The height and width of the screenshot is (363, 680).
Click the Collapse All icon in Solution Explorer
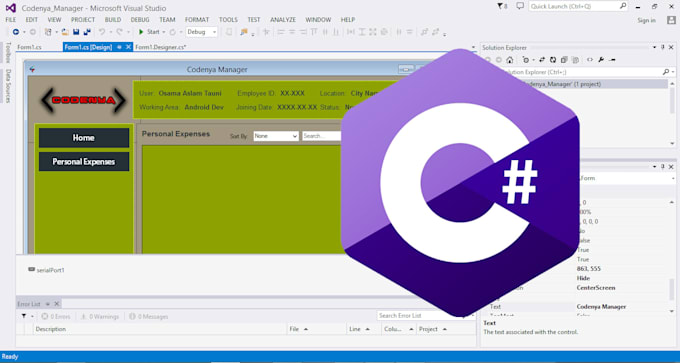point(564,60)
